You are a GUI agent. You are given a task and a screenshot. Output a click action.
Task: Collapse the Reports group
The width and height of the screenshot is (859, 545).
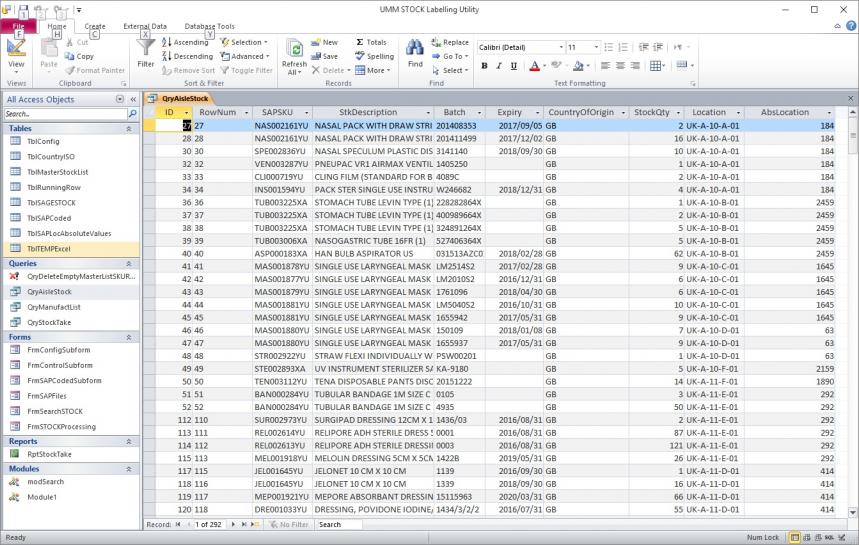click(x=129, y=441)
